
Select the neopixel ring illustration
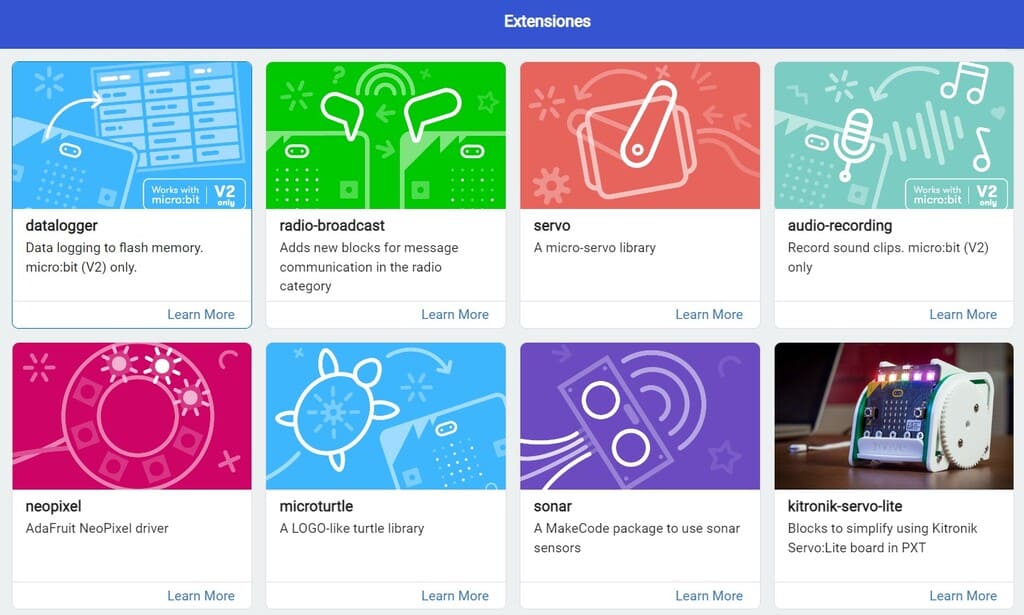pos(132,416)
